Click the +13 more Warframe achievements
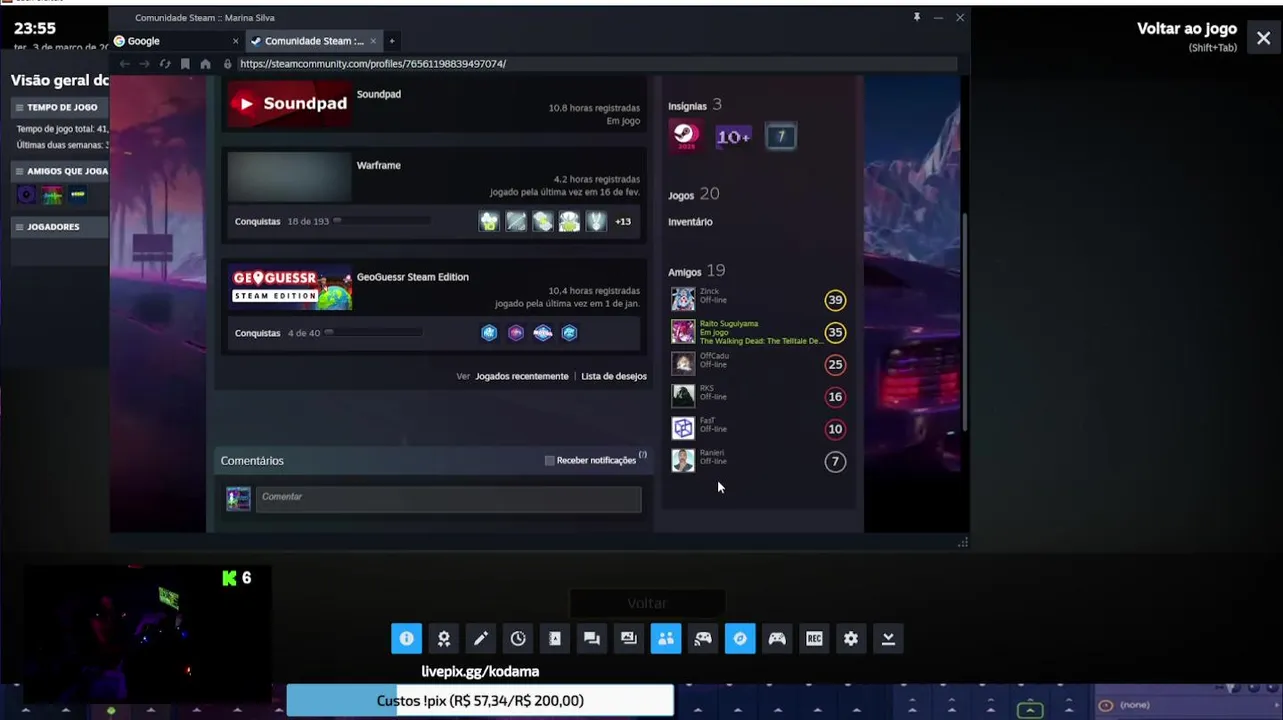 point(623,221)
